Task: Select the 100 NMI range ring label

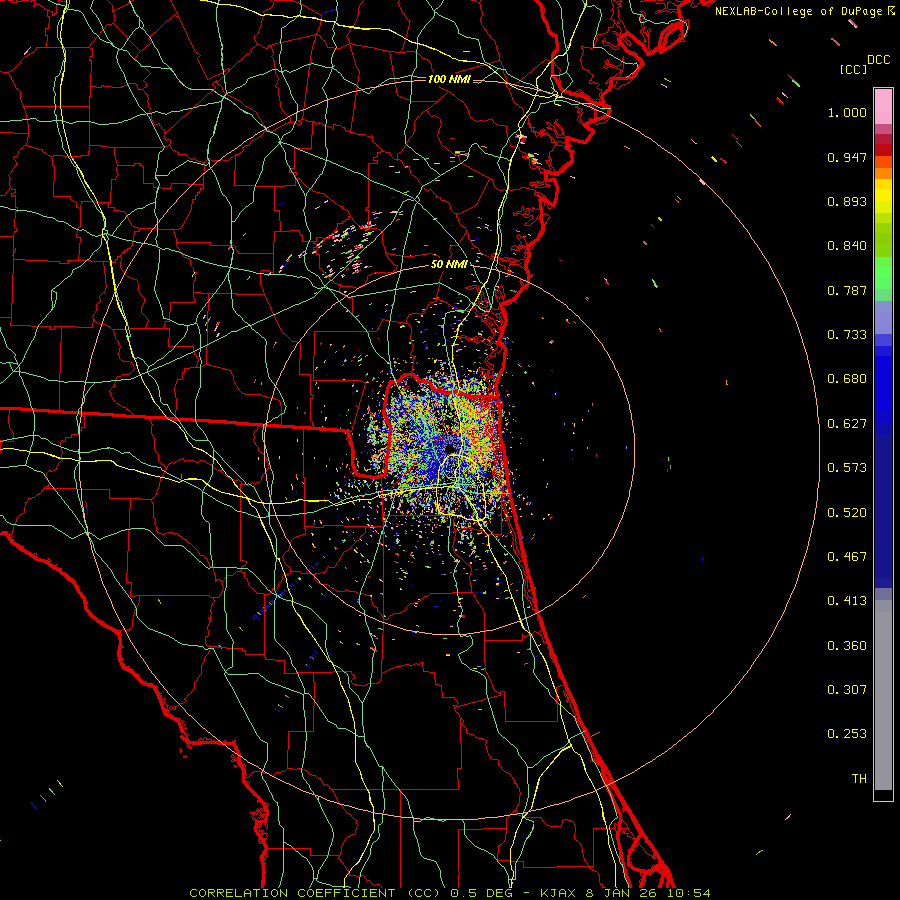Action: coord(449,79)
